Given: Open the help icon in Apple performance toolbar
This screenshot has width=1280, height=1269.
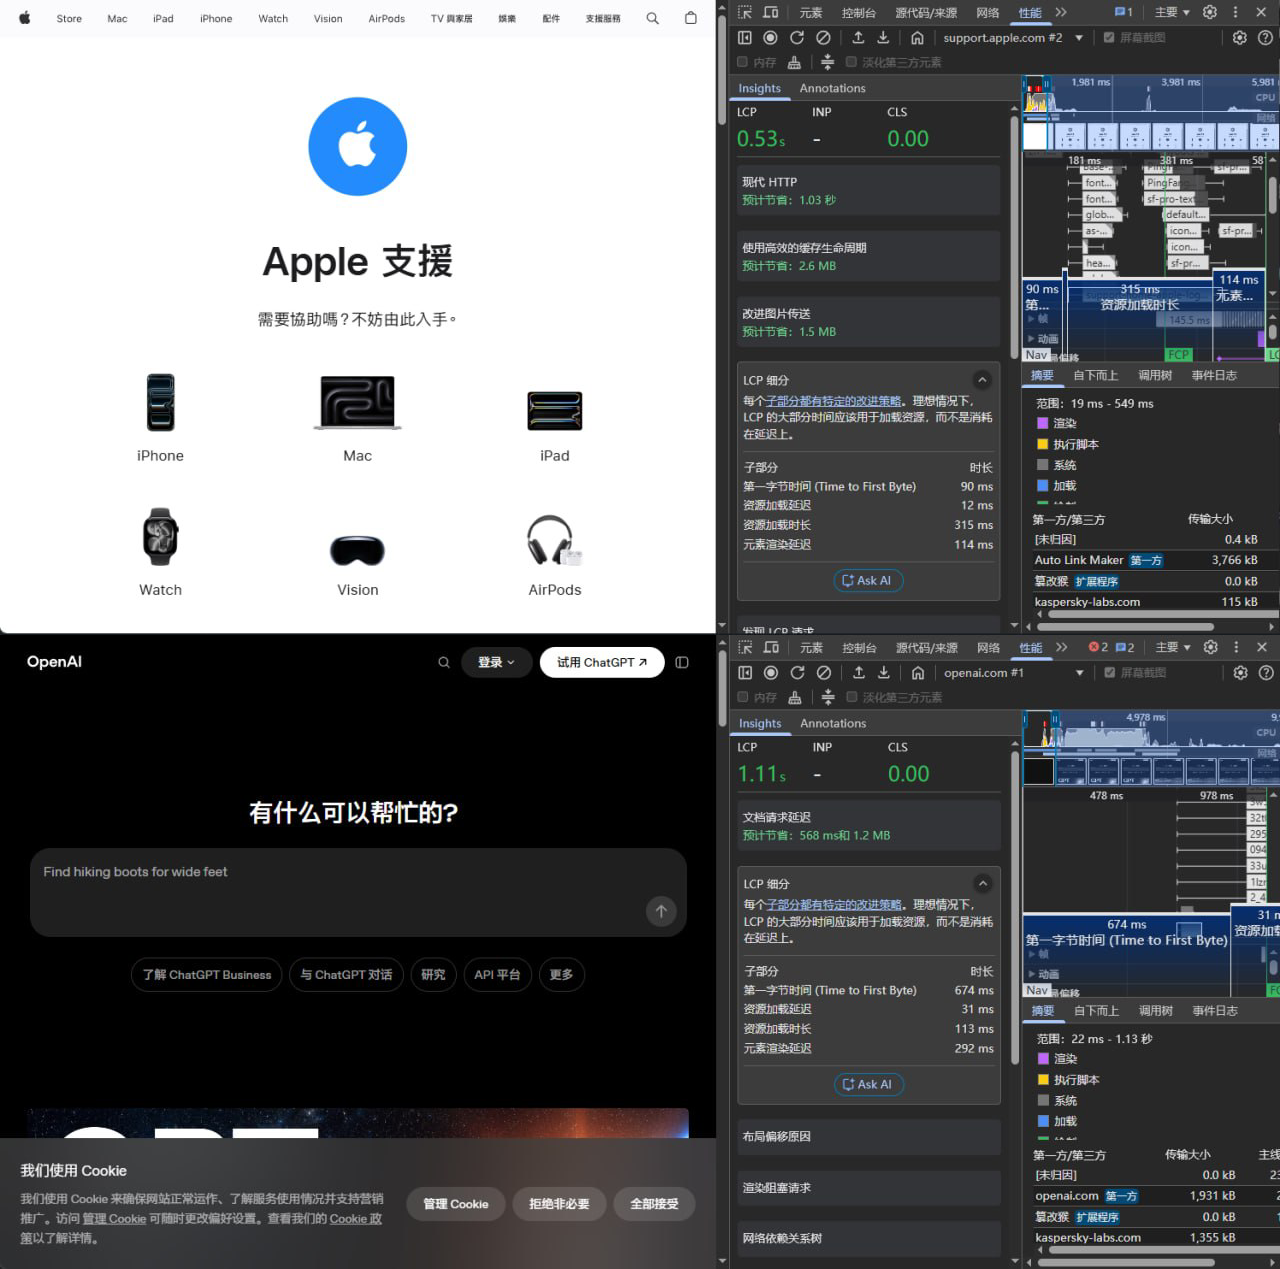Looking at the screenshot, I should tap(1266, 37).
